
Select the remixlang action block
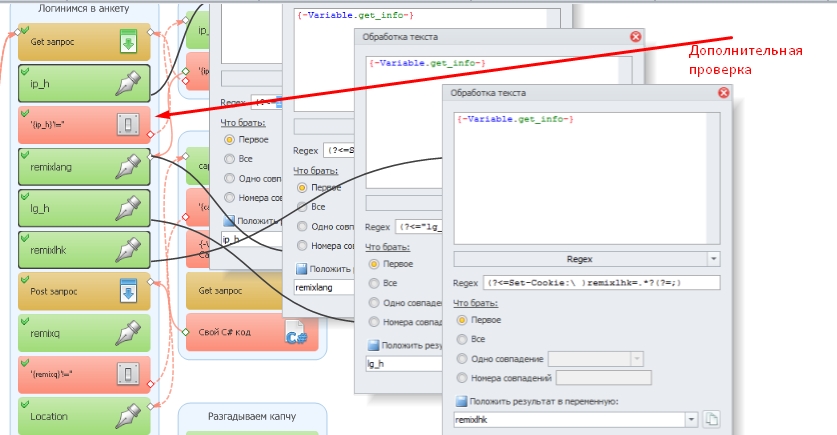(x=84, y=167)
